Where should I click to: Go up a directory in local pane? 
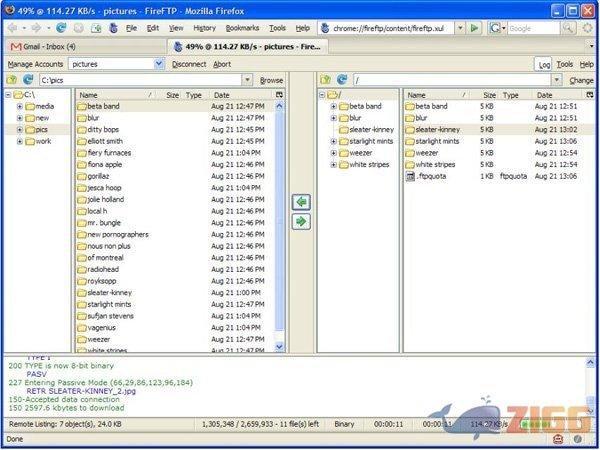click(12, 80)
